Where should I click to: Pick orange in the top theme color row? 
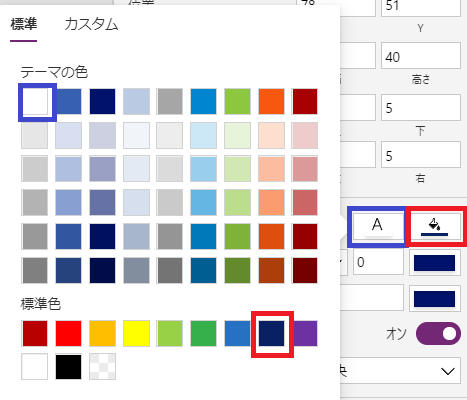pos(271,102)
